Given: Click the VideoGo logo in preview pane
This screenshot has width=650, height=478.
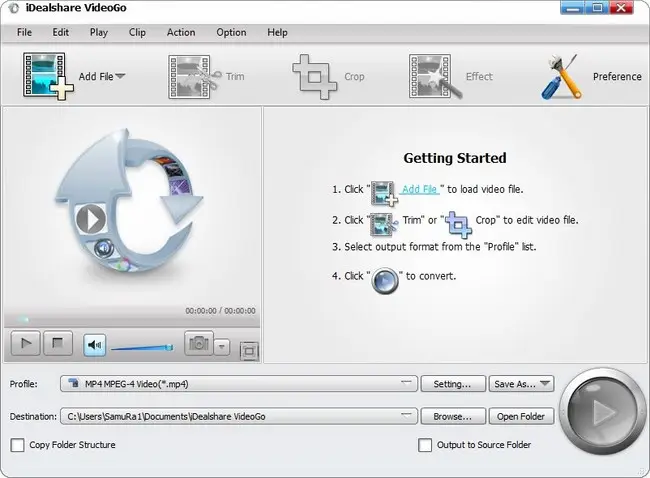Looking at the screenshot, I should click(129, 201).
